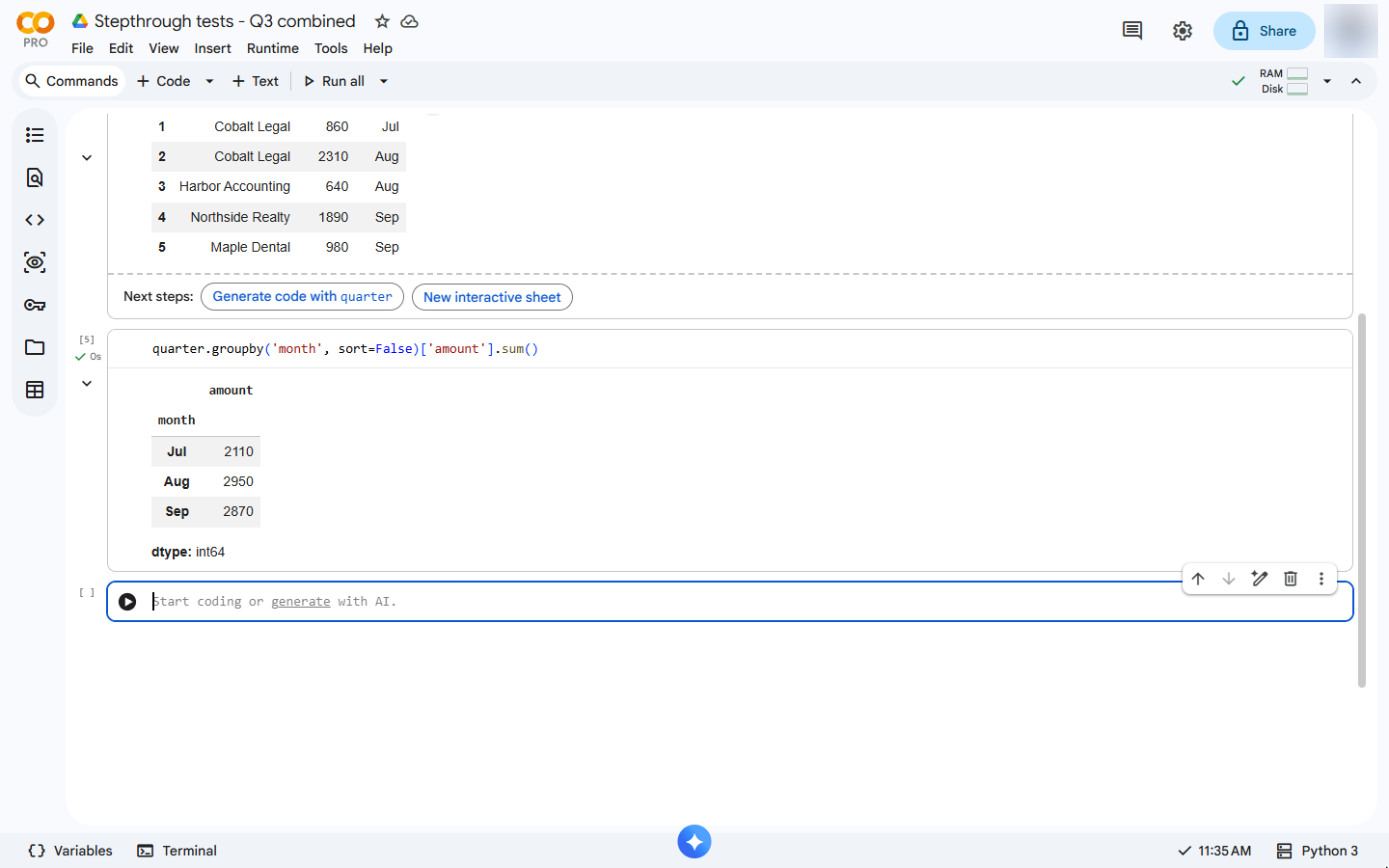This screenshot has height=868, width=1389.
Task: Open the Runtime menu
Action: 272,48
